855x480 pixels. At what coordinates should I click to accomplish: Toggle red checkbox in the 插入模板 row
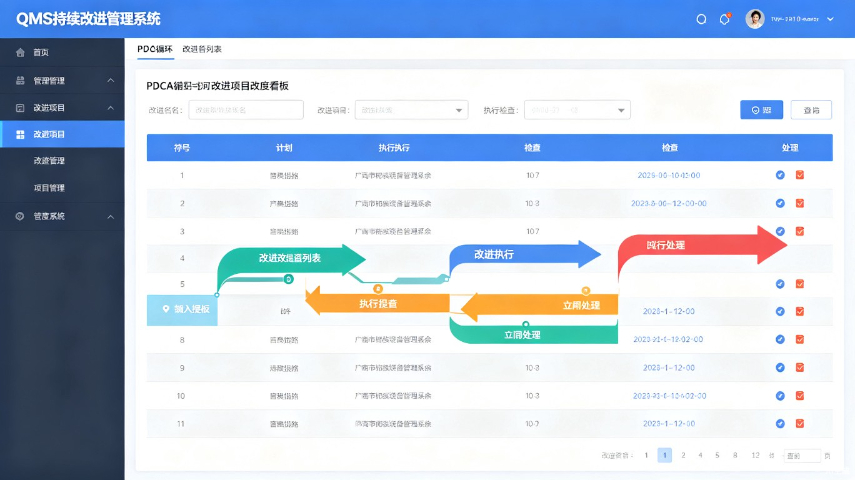point(800,311)
